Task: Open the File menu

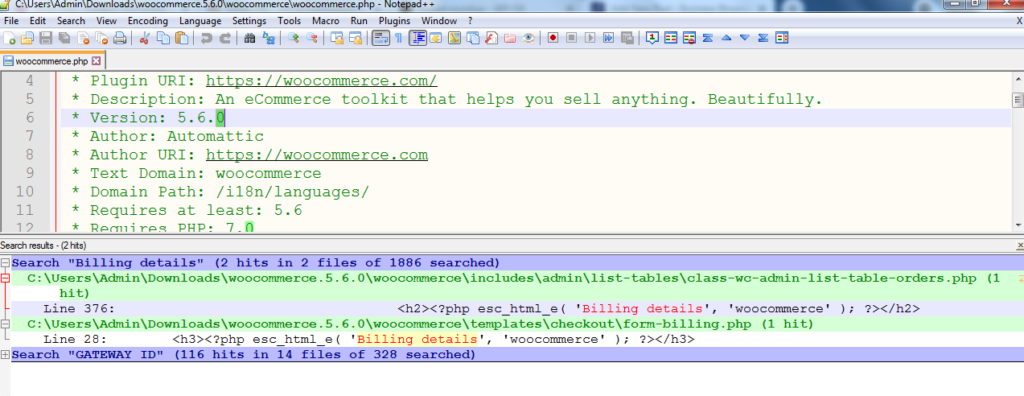Action: point(11,21)
